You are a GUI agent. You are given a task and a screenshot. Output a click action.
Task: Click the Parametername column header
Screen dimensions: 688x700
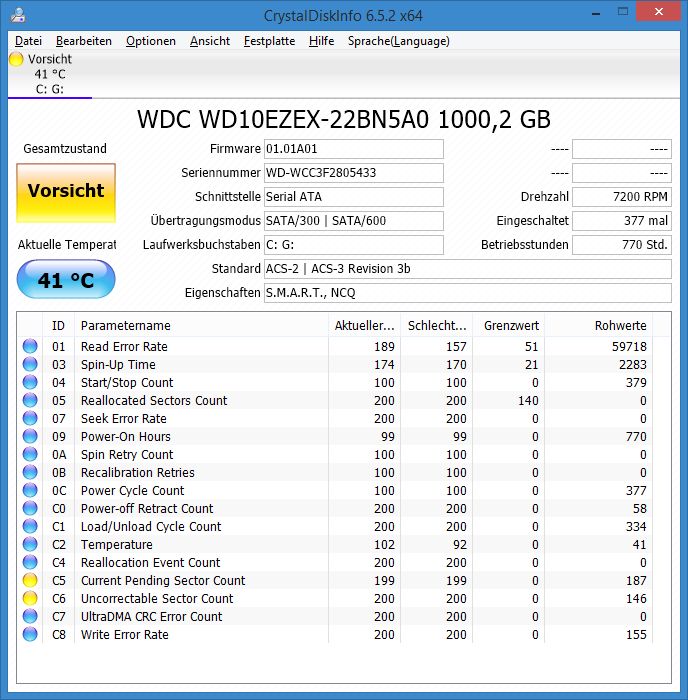click(x=201, y=325)
